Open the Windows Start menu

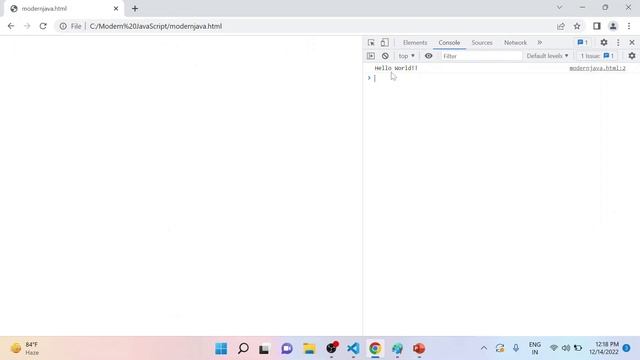click(x=221, y=349)
